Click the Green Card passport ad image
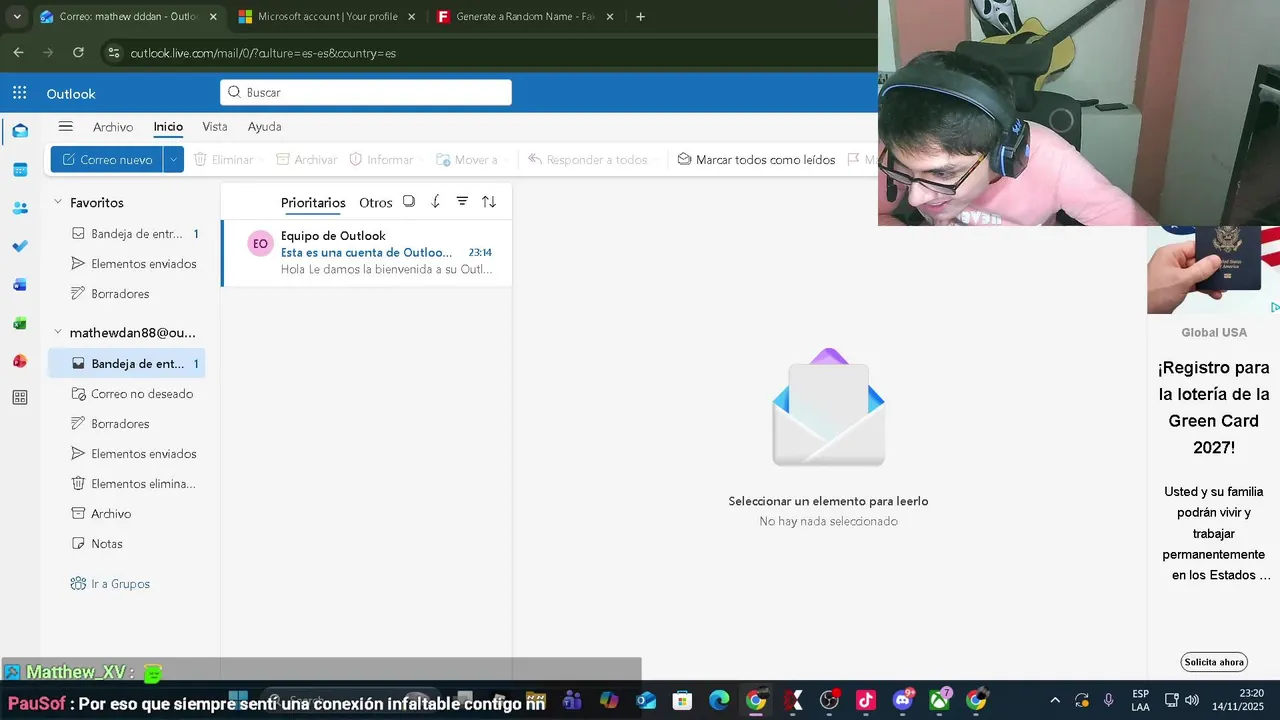 pos(1213,270)
